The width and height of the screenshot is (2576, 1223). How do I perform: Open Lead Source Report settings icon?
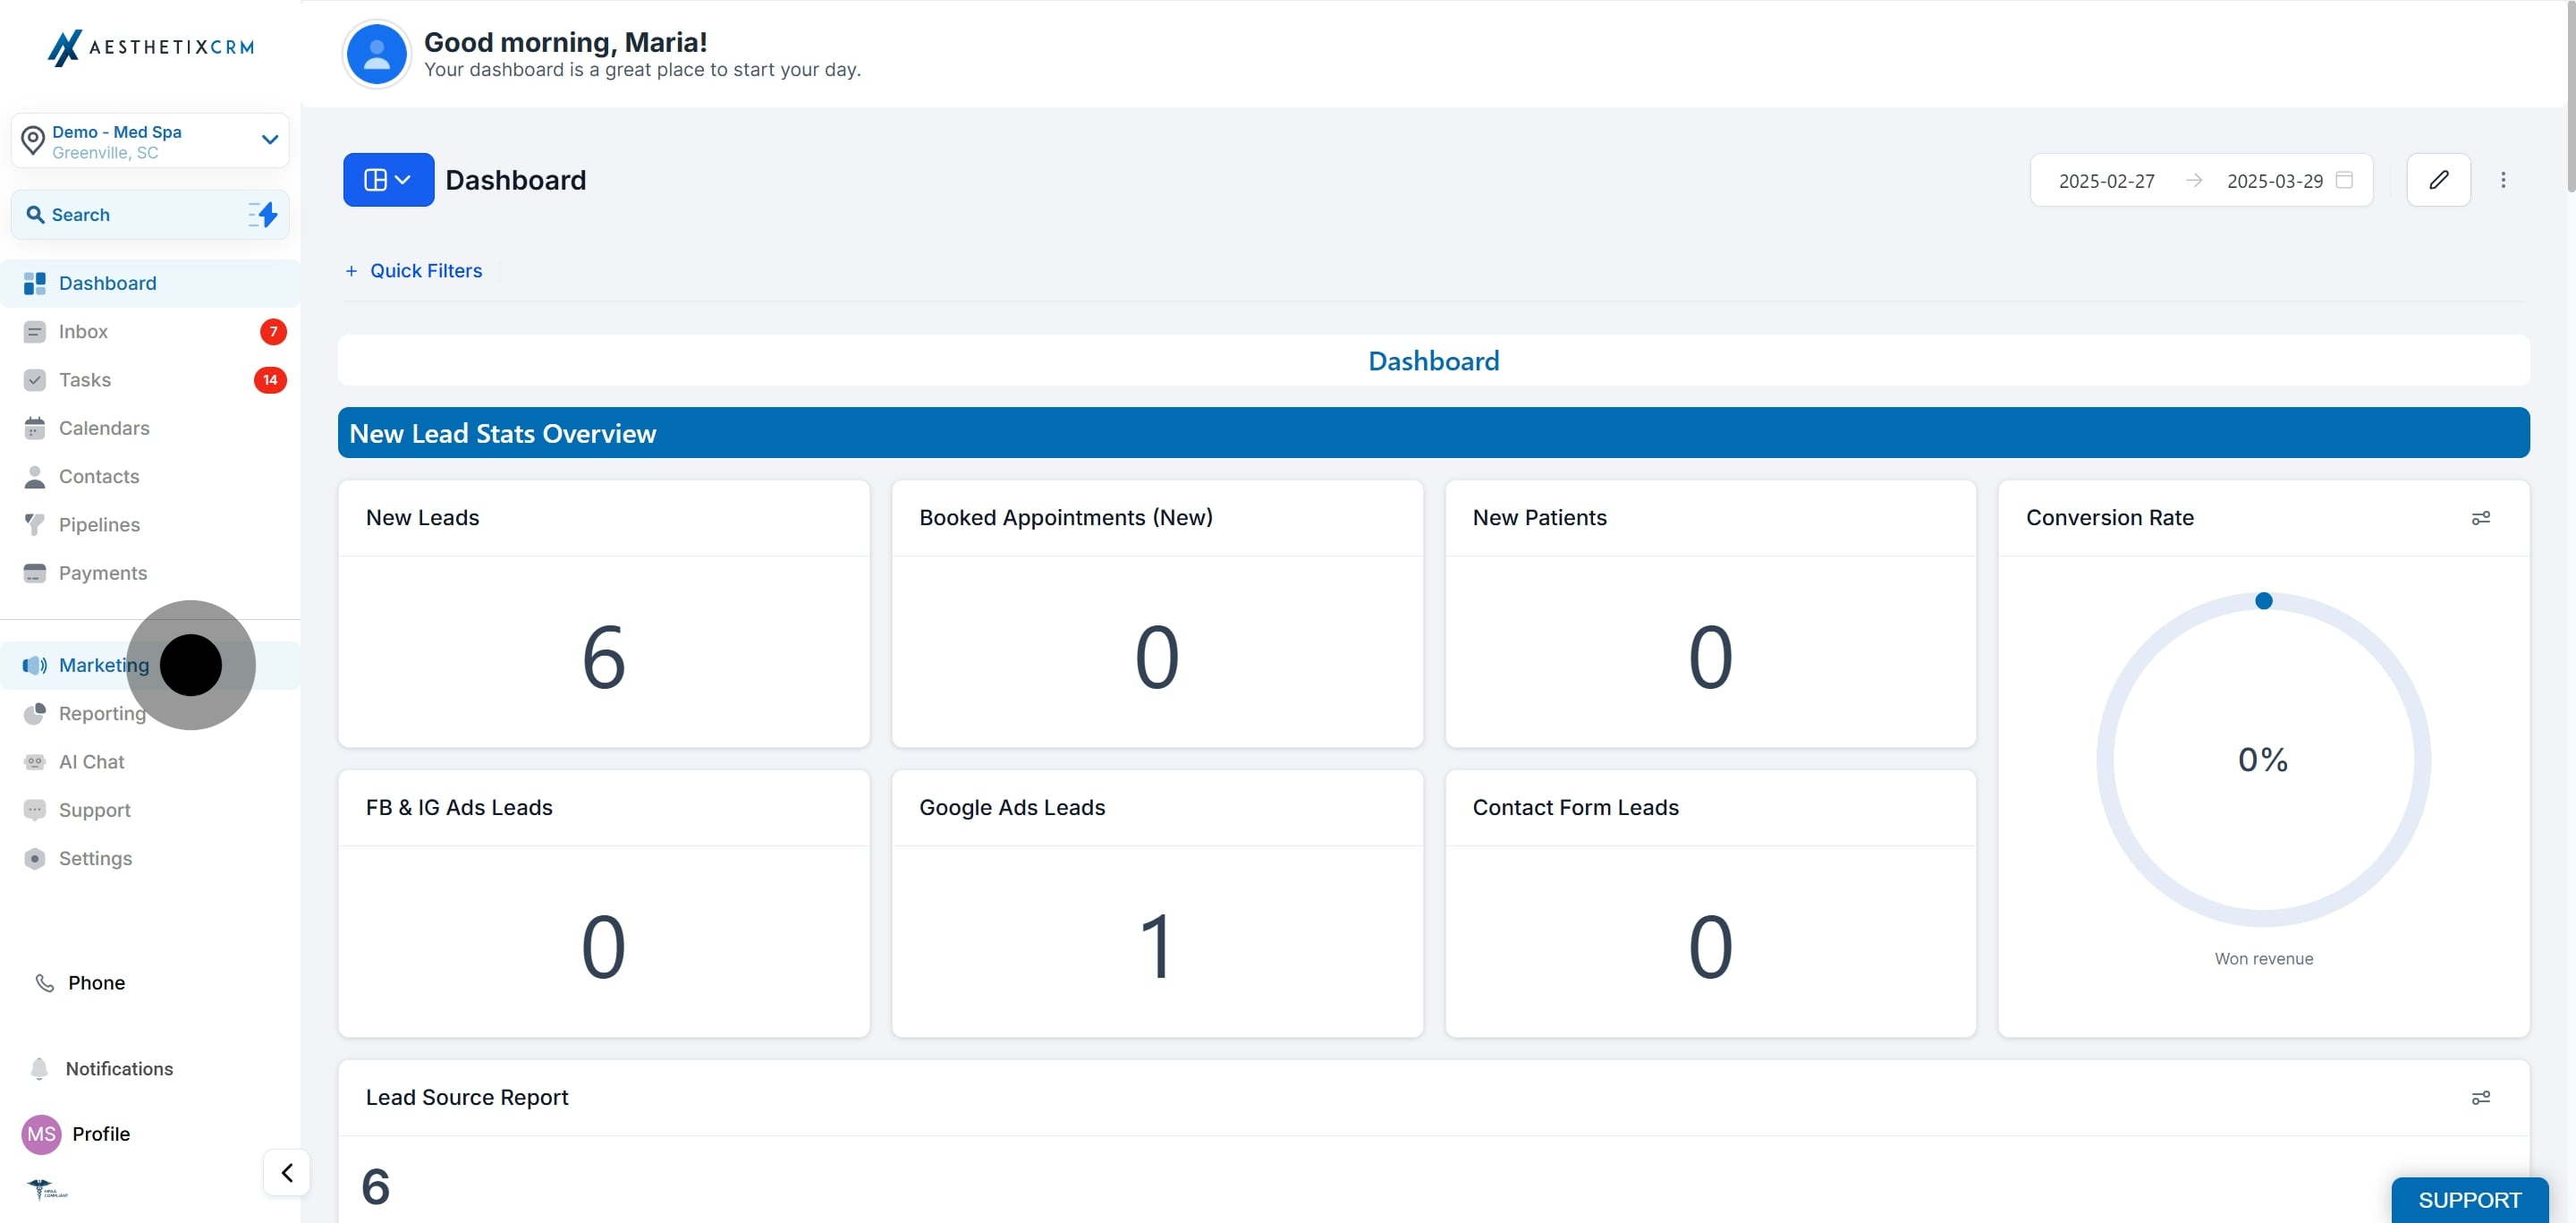(2480, 1098)
